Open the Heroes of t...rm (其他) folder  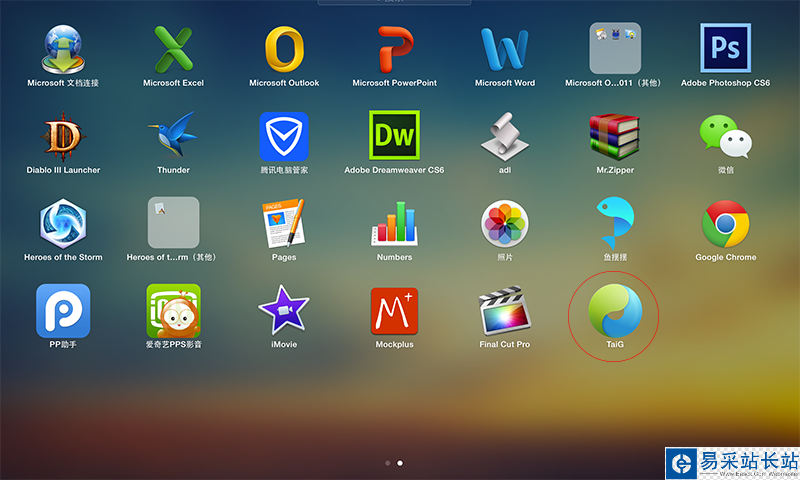point(173,222)
